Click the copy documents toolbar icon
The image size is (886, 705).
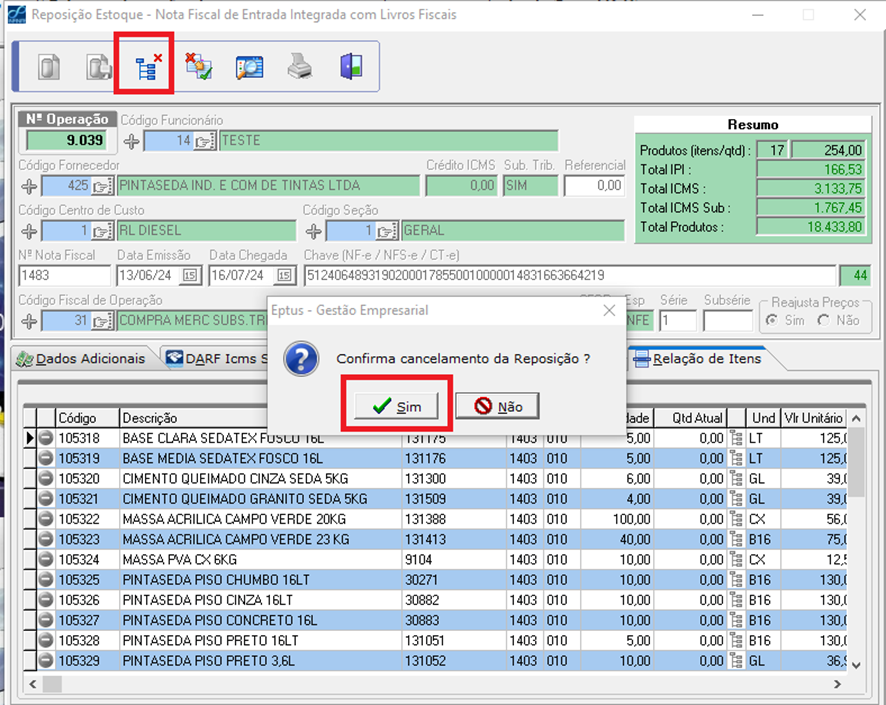pyautogui.click(x=99, y=67)
